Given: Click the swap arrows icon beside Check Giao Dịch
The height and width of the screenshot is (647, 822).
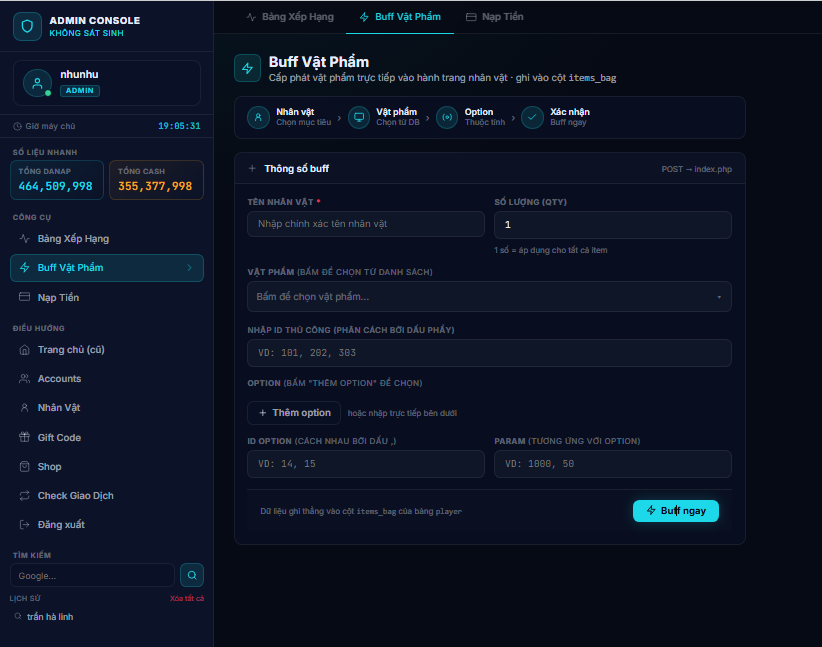Looking at the screenshot, I should click(x=25, y=495).
